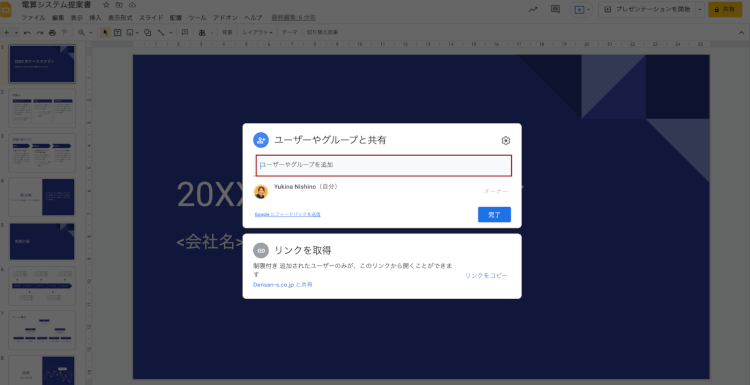Open the ファイル menu
Screen dimensions: 750x385
coord(33,18)
